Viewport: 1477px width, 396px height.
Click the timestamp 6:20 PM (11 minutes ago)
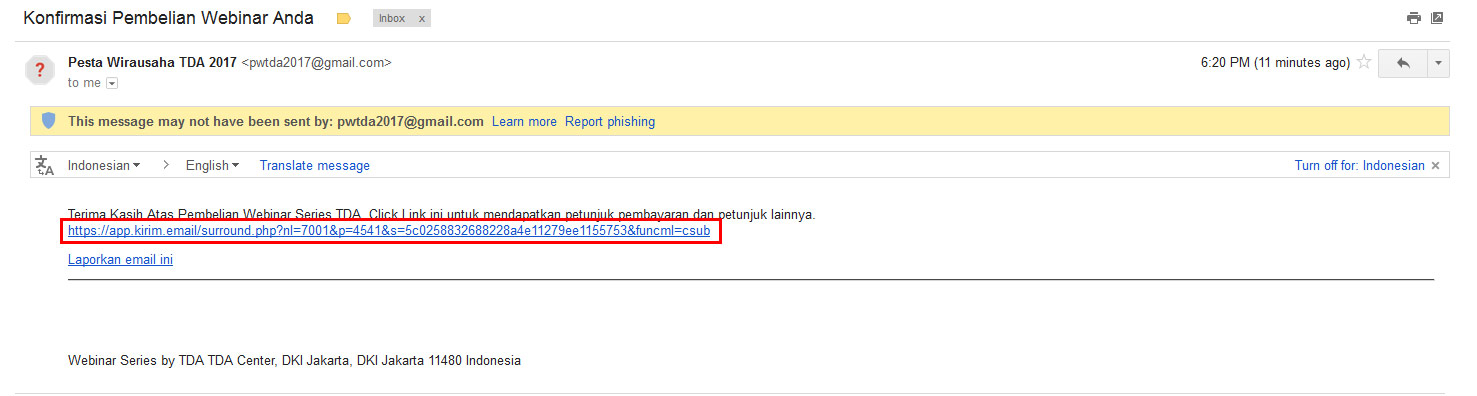pos(1275,62)
